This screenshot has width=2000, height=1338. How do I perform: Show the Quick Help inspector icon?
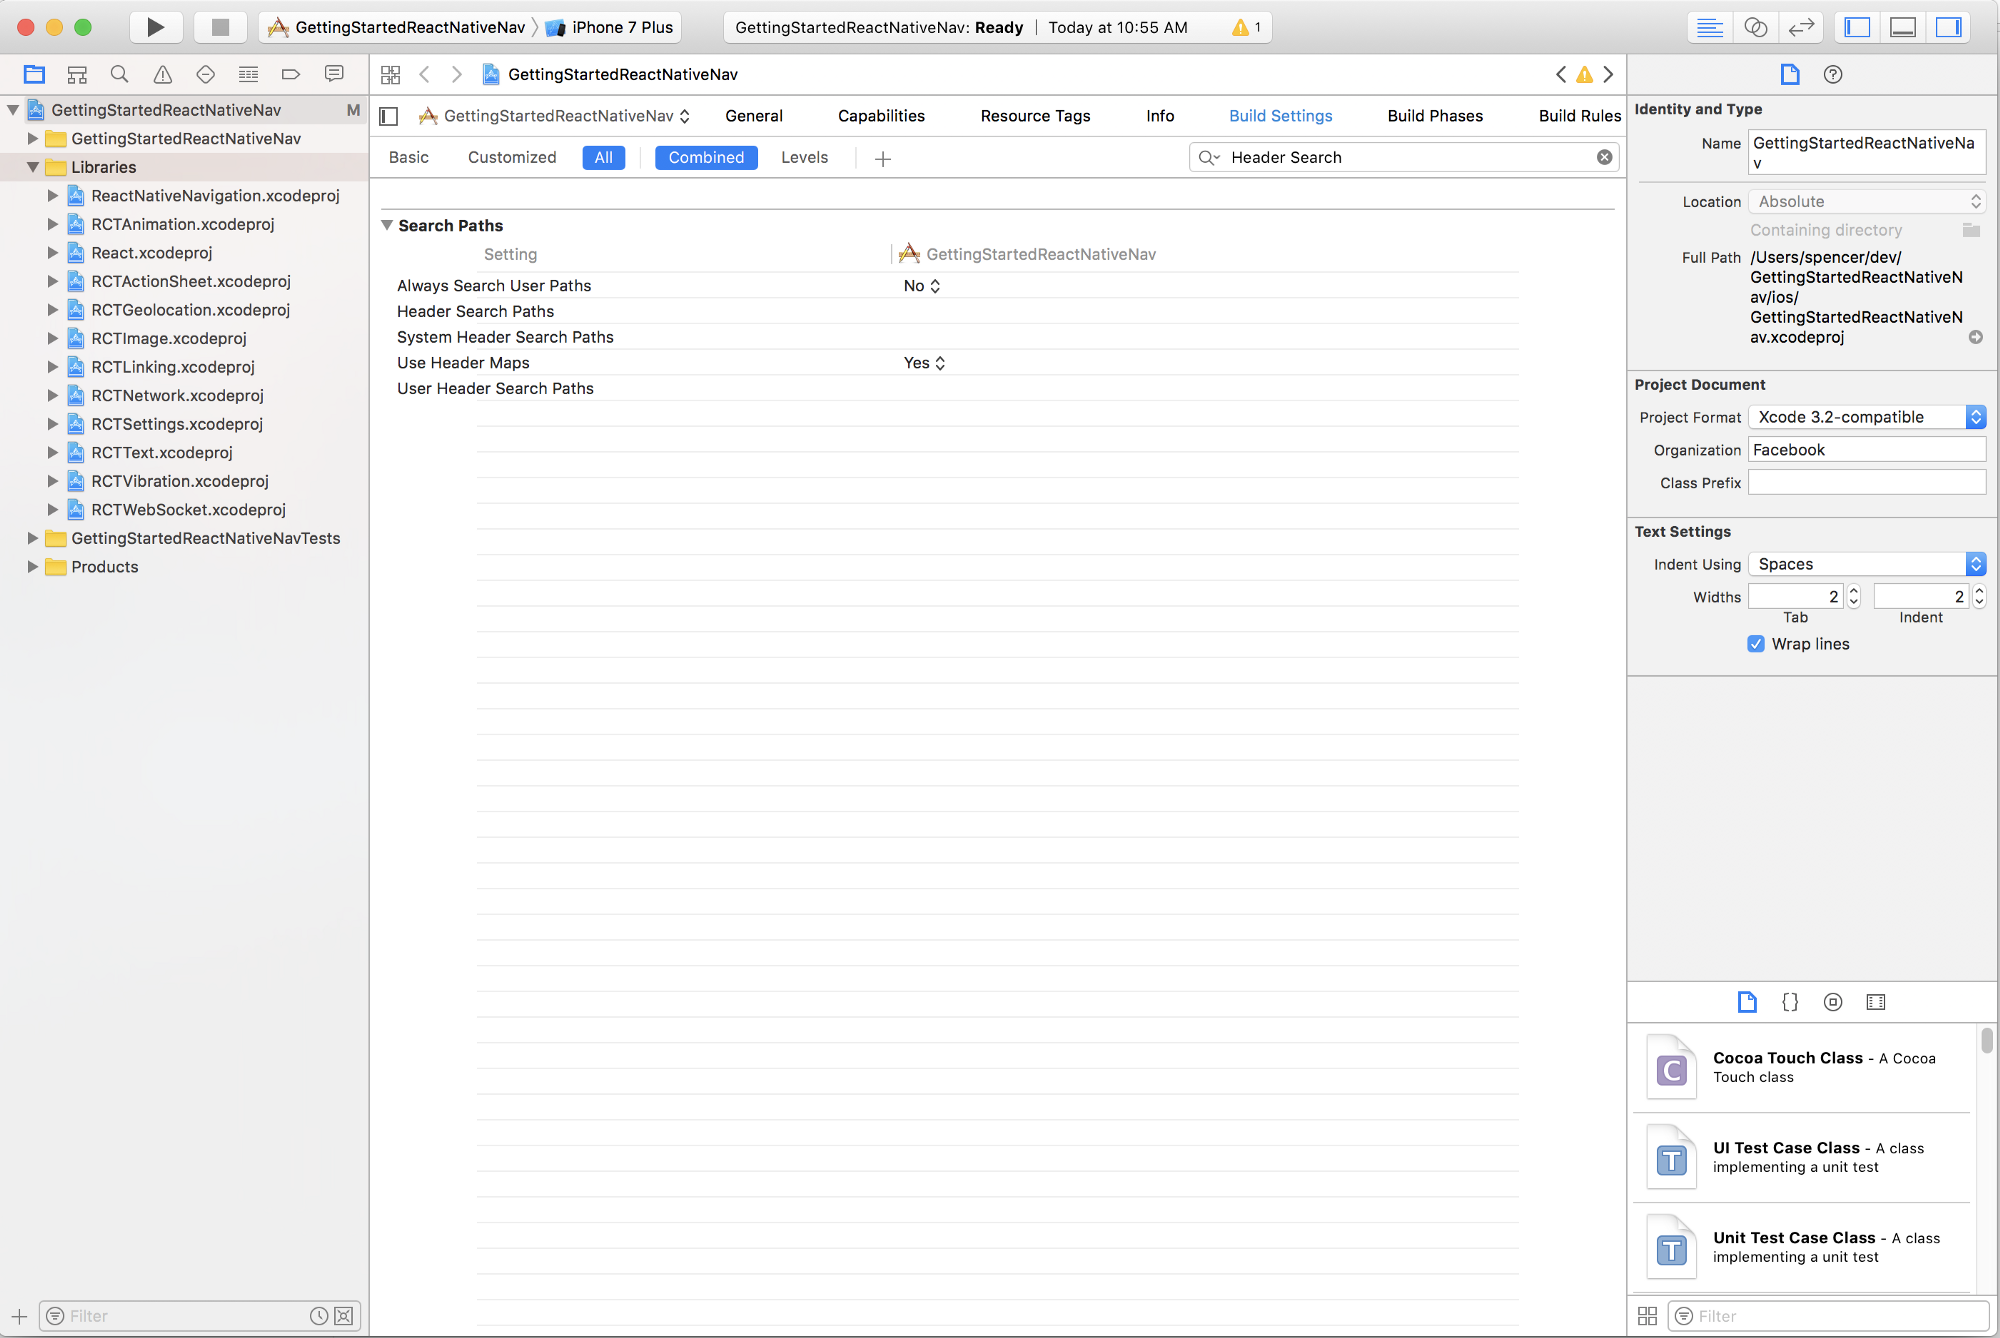coord(1832,74)
